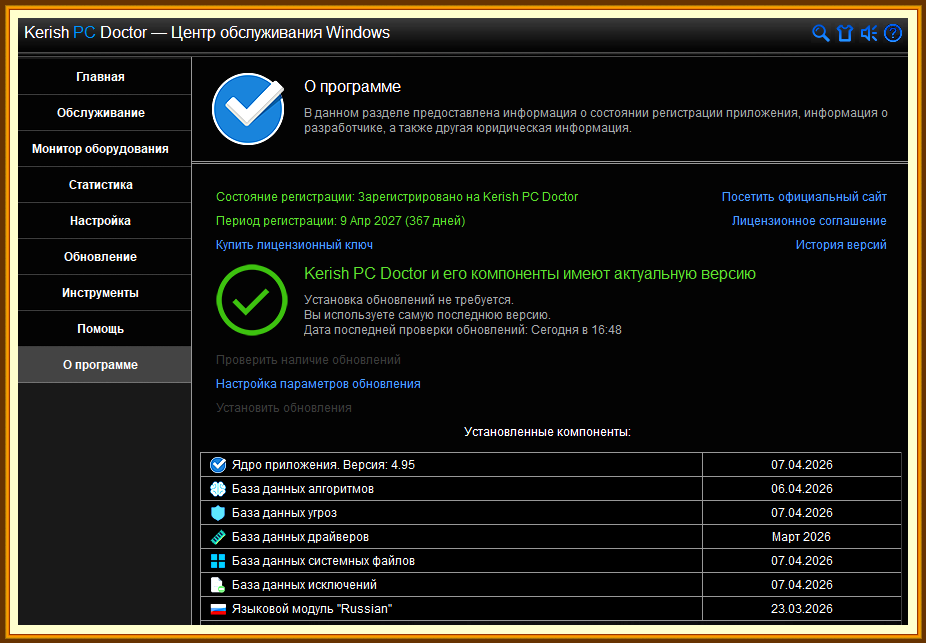The height and width of the screenshot is (643, 926).
Task: Mute sounds with the speaker icon
Action: point(869,33)
